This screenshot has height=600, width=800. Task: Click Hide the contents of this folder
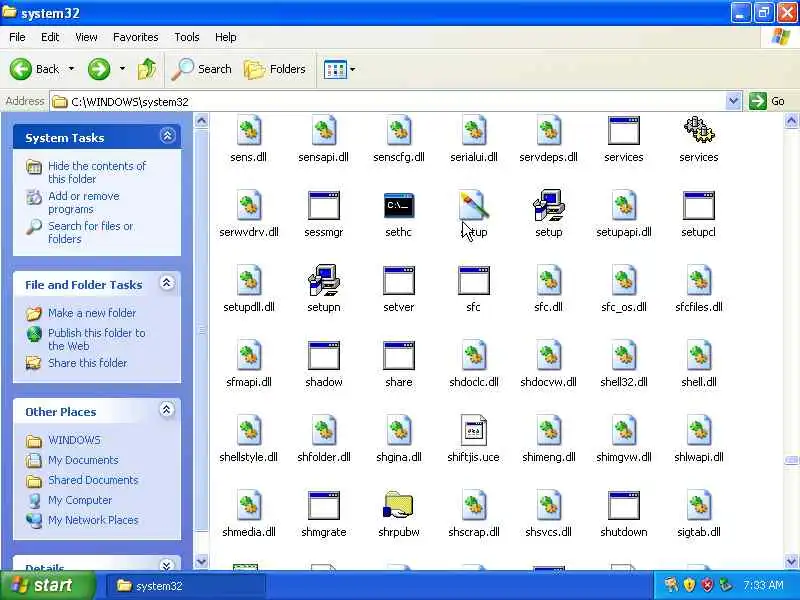[97, 172]
